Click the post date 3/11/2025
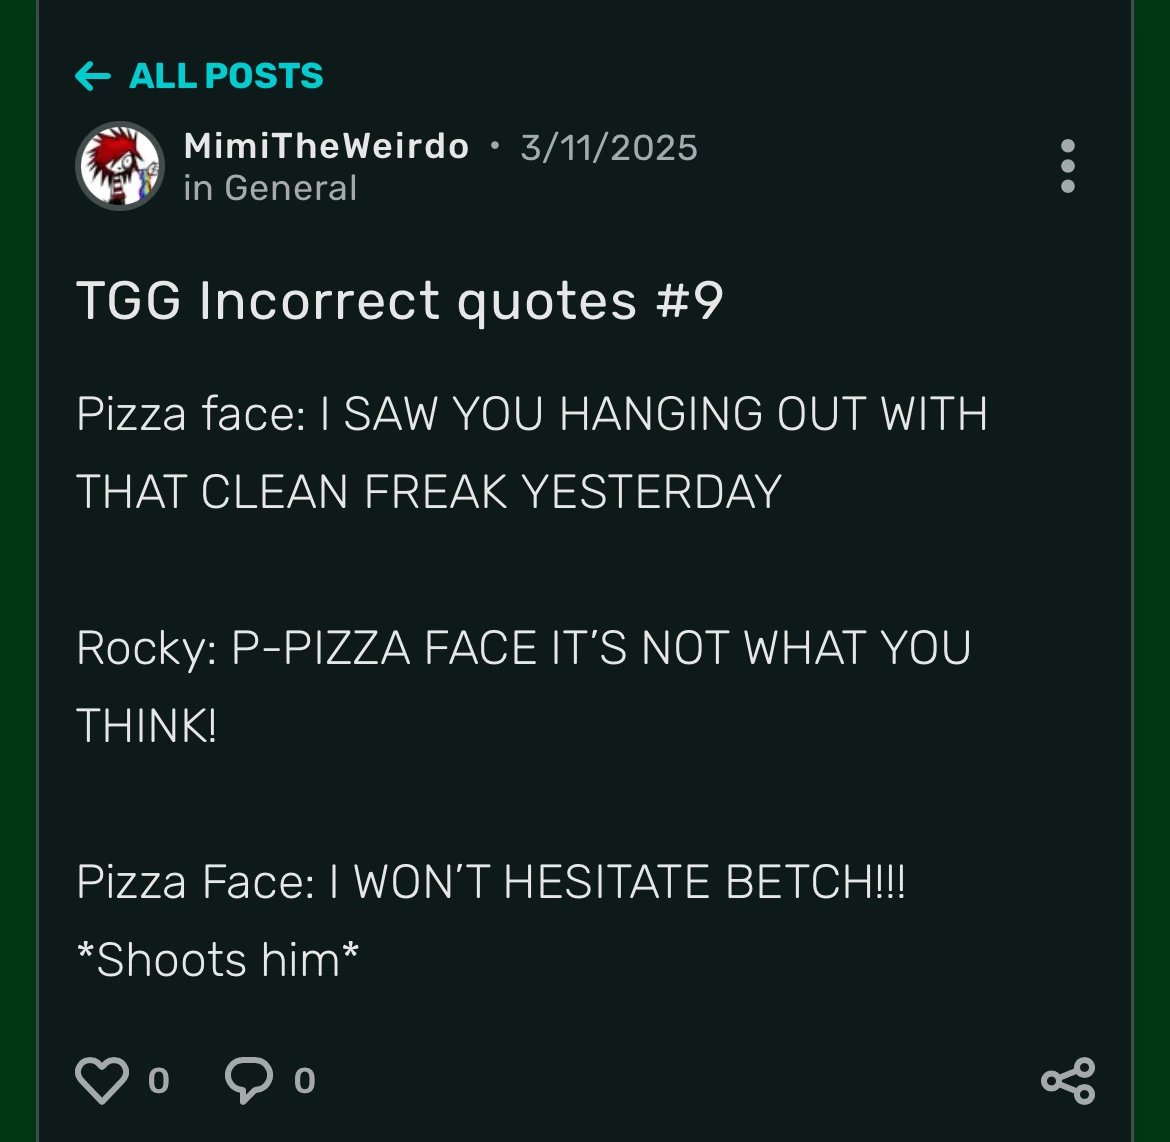The height and width of the screenshot is (1142, 1170). (609, 148)
